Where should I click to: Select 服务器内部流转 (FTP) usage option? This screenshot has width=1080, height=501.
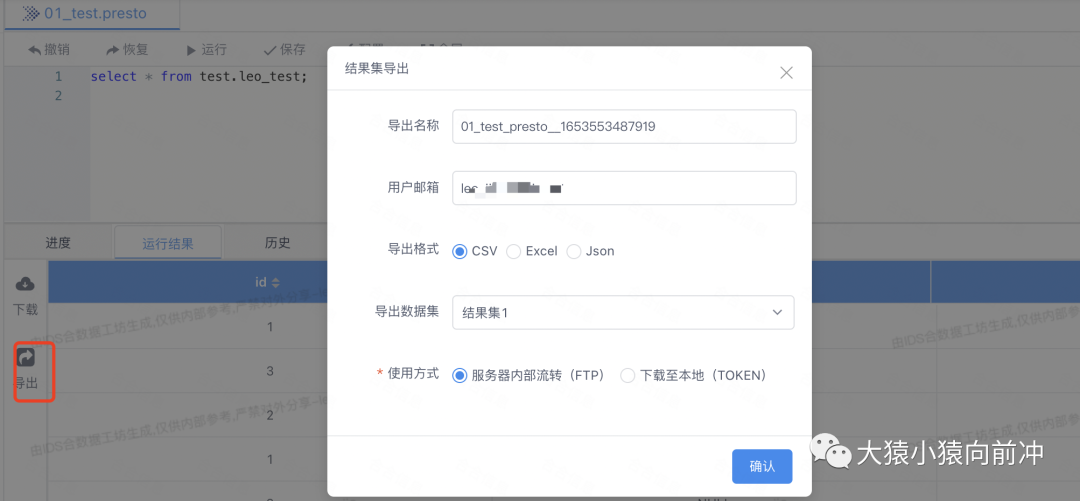[460, 375]
